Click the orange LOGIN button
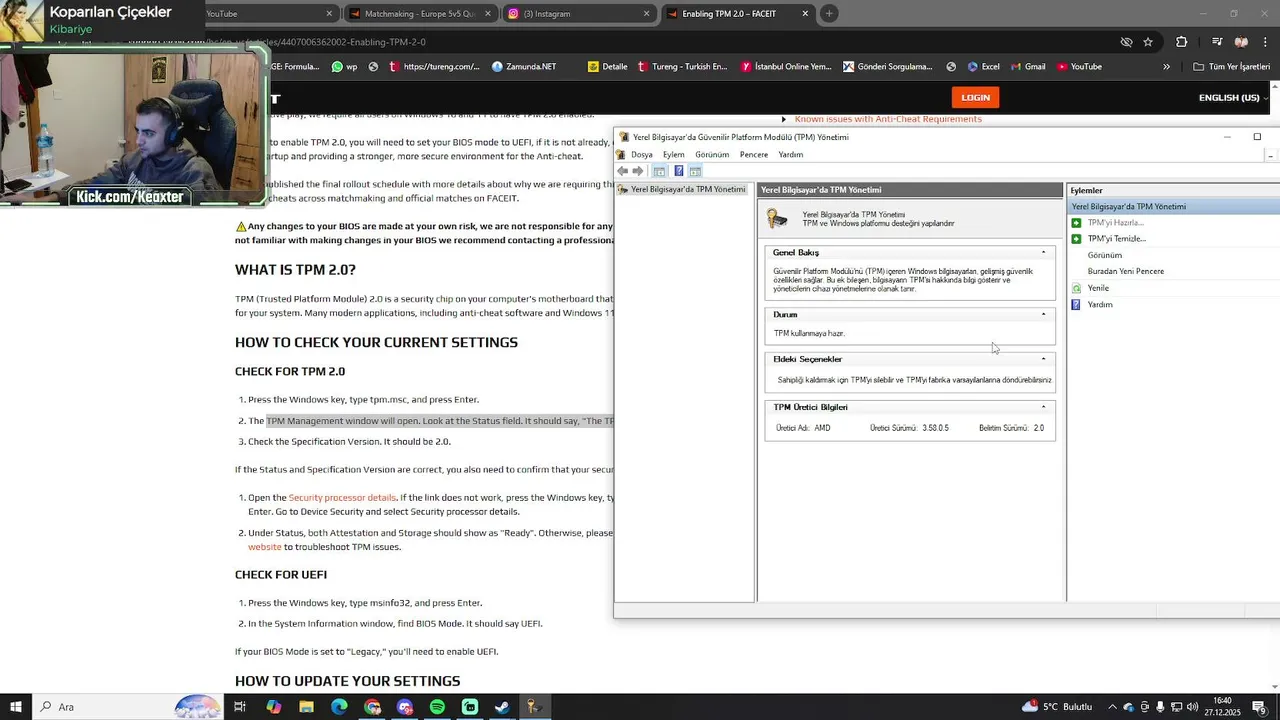This screenshot has height=720, width=1280. (975, 97)
